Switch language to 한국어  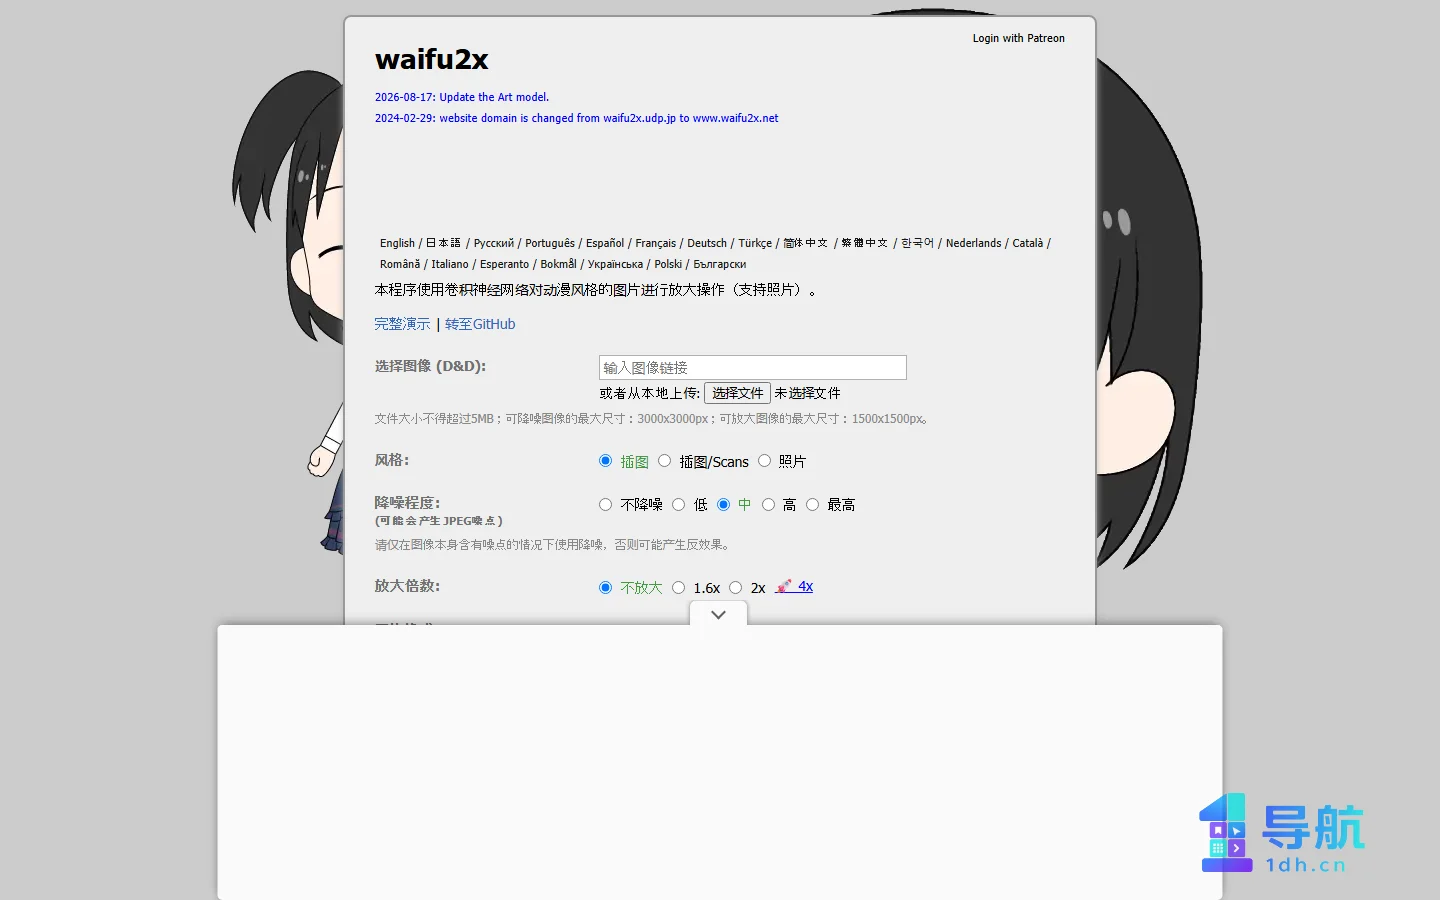coord(917,243)
